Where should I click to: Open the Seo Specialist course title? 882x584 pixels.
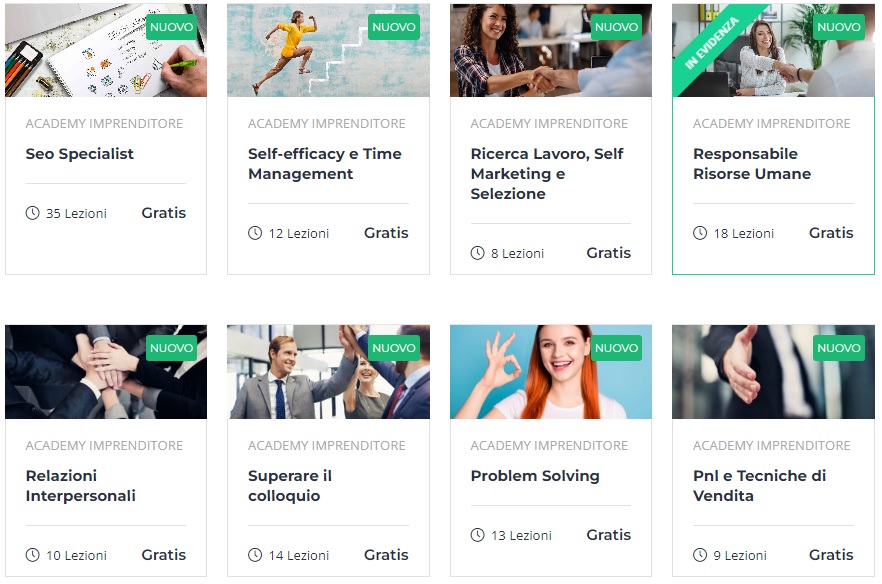pyautogui.click(x=80, y=154)
